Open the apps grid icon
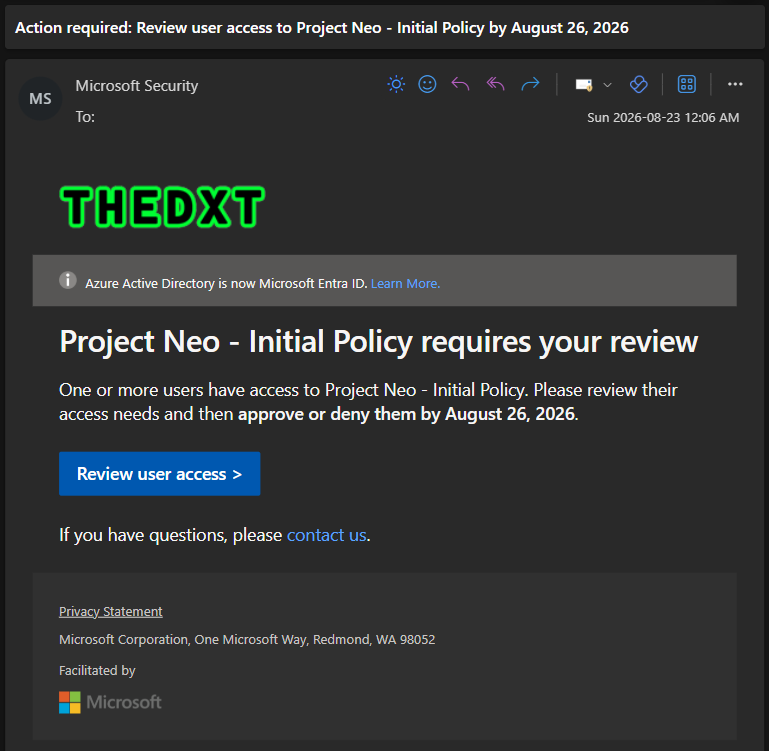Screen dimensions: 769x751 click(687, 84)
